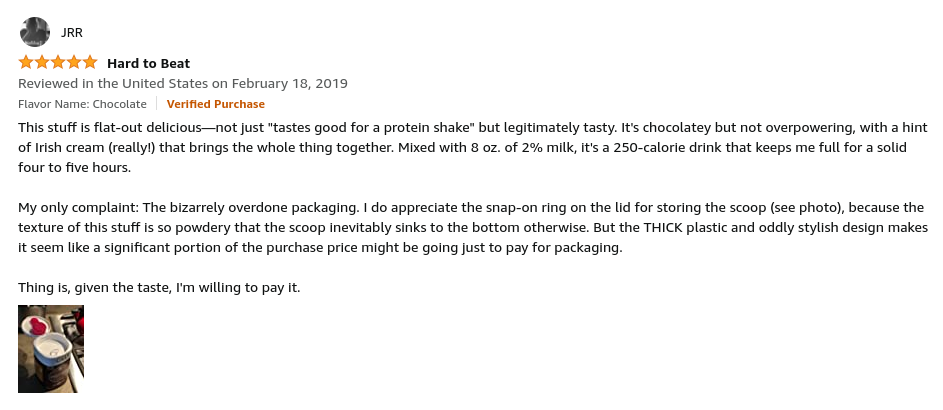This screenshot has width=943, height=410.
Task: Click the second star in the rating
Action: 42,63
